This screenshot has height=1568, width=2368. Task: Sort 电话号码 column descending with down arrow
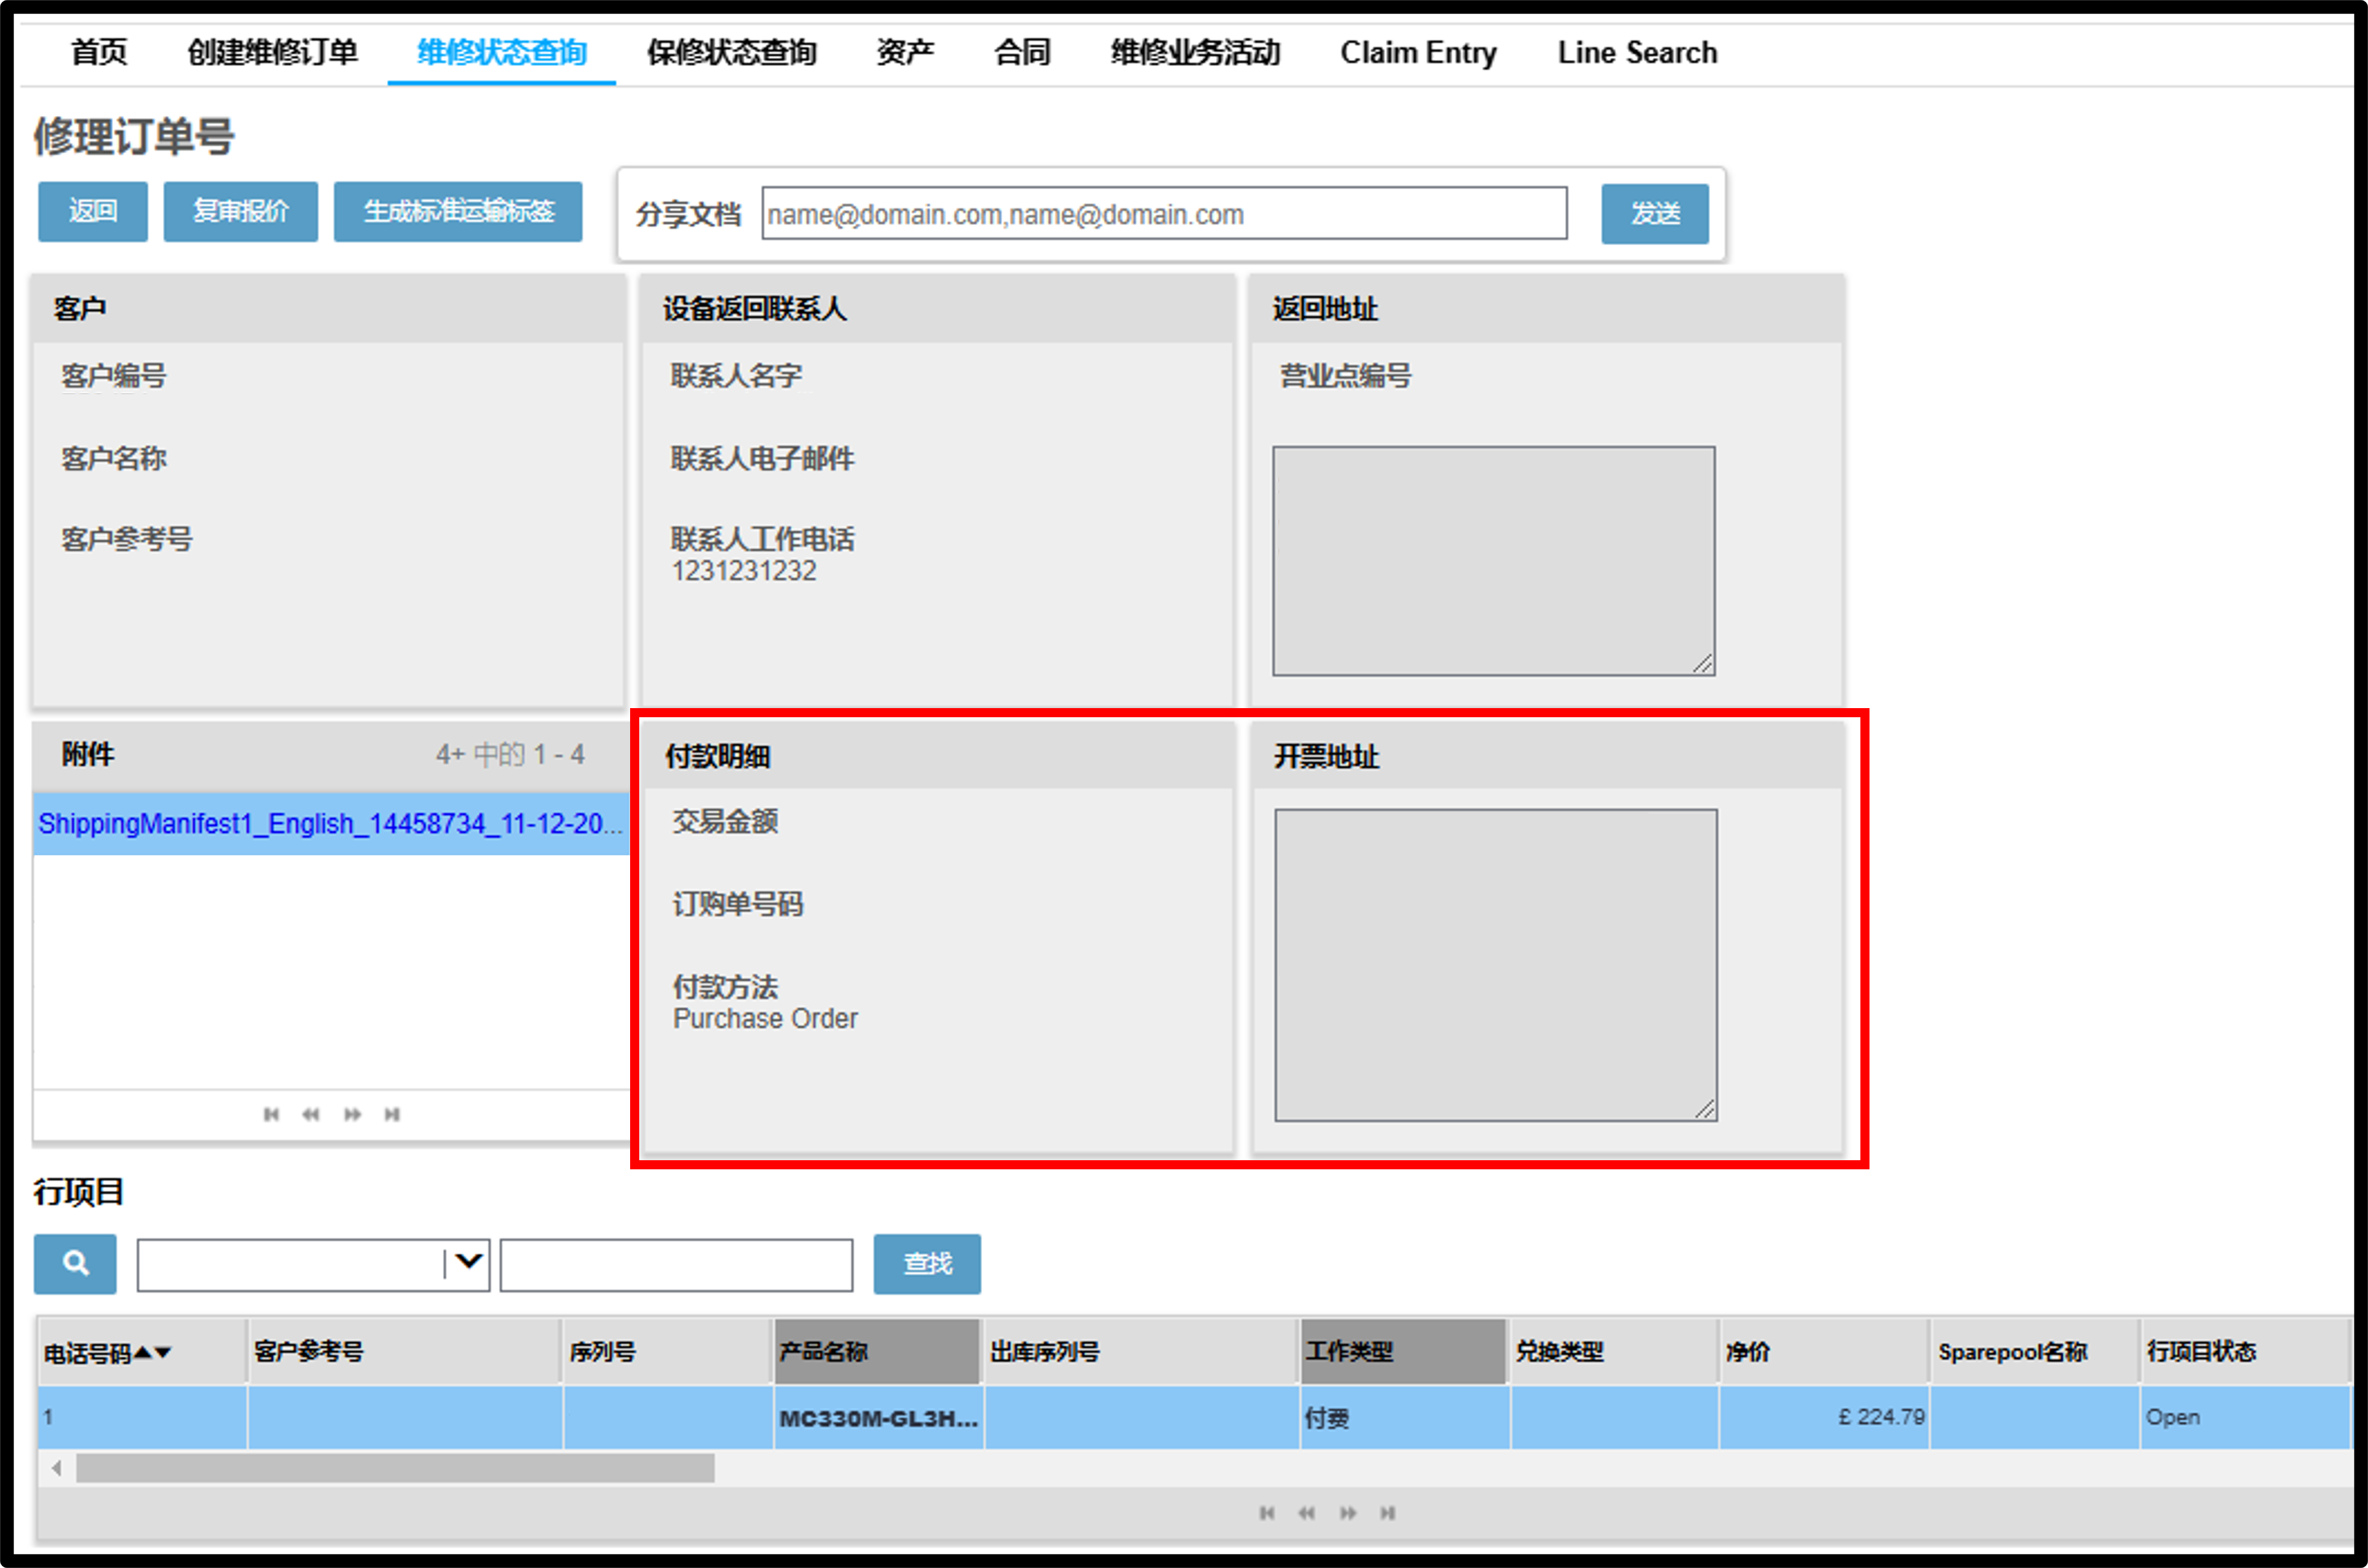(x=163, y=1352)
